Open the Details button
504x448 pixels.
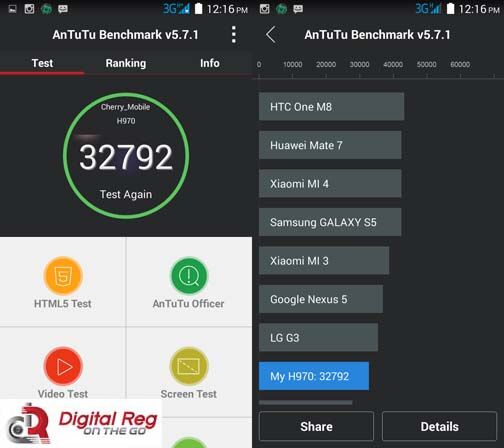coord(439,426)
